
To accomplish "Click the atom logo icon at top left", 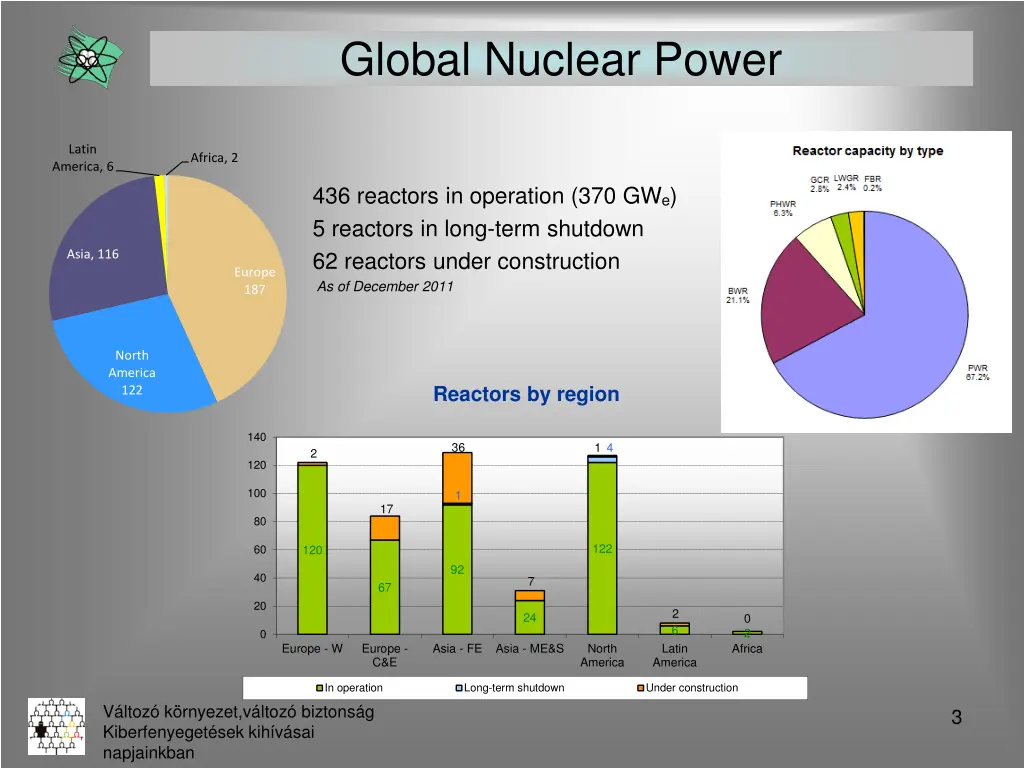I will tap(87, 59).
